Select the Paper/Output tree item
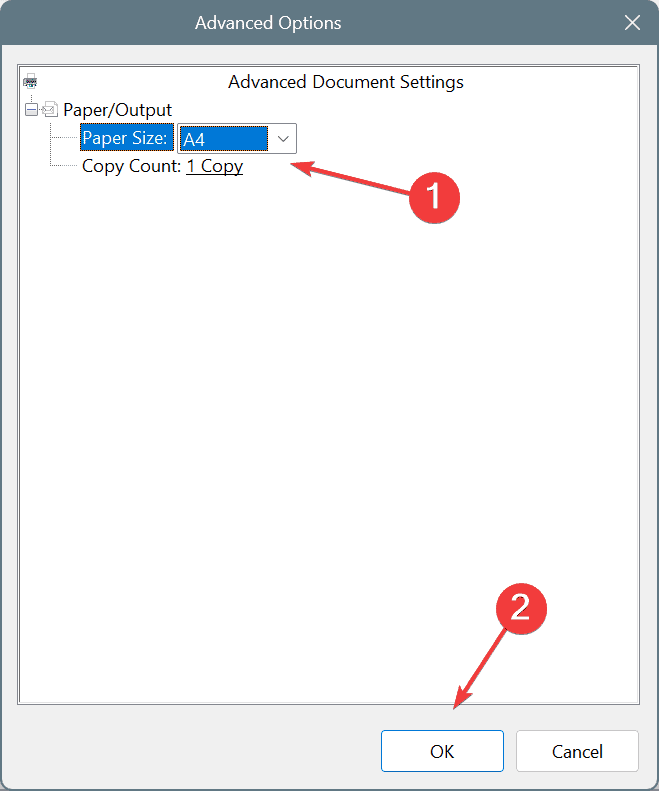 click(118, 110)
